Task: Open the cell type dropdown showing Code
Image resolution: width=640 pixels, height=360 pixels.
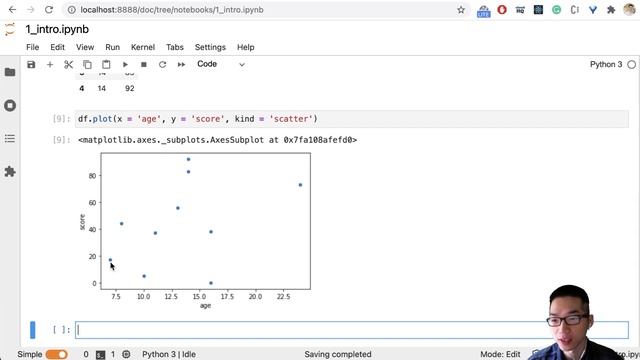Action: [221, 64]
